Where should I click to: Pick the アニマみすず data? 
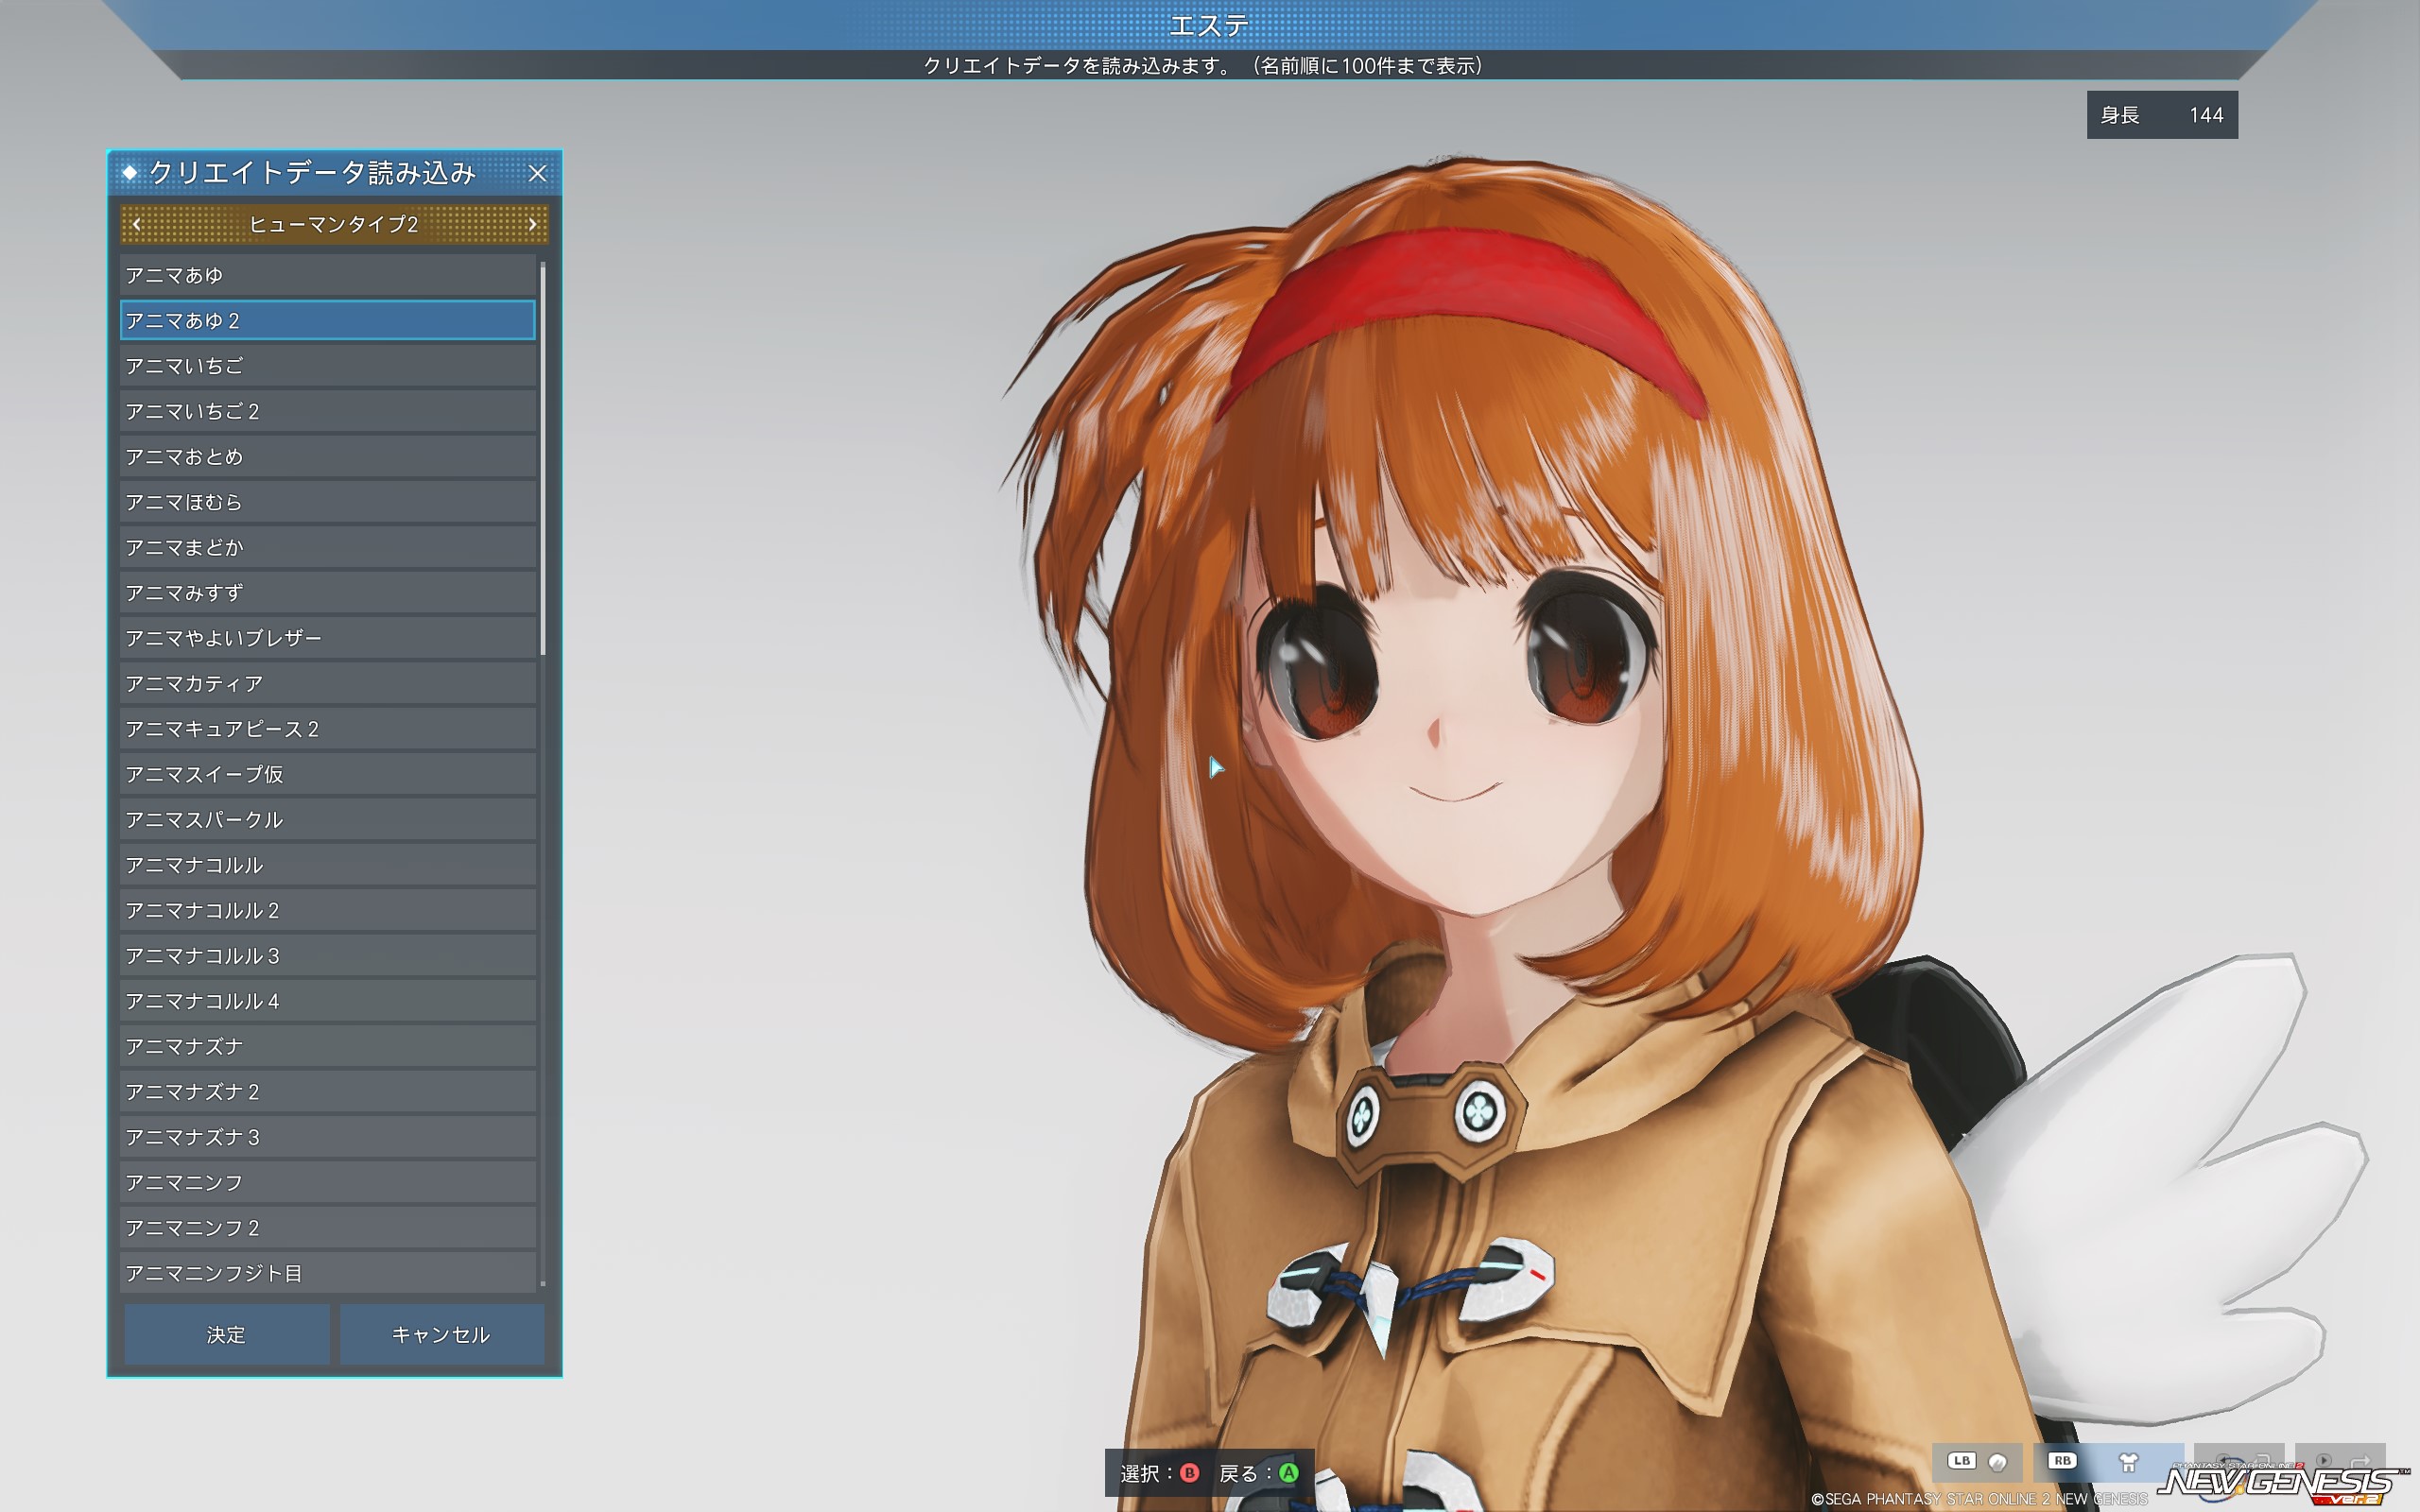pos(328,593)
